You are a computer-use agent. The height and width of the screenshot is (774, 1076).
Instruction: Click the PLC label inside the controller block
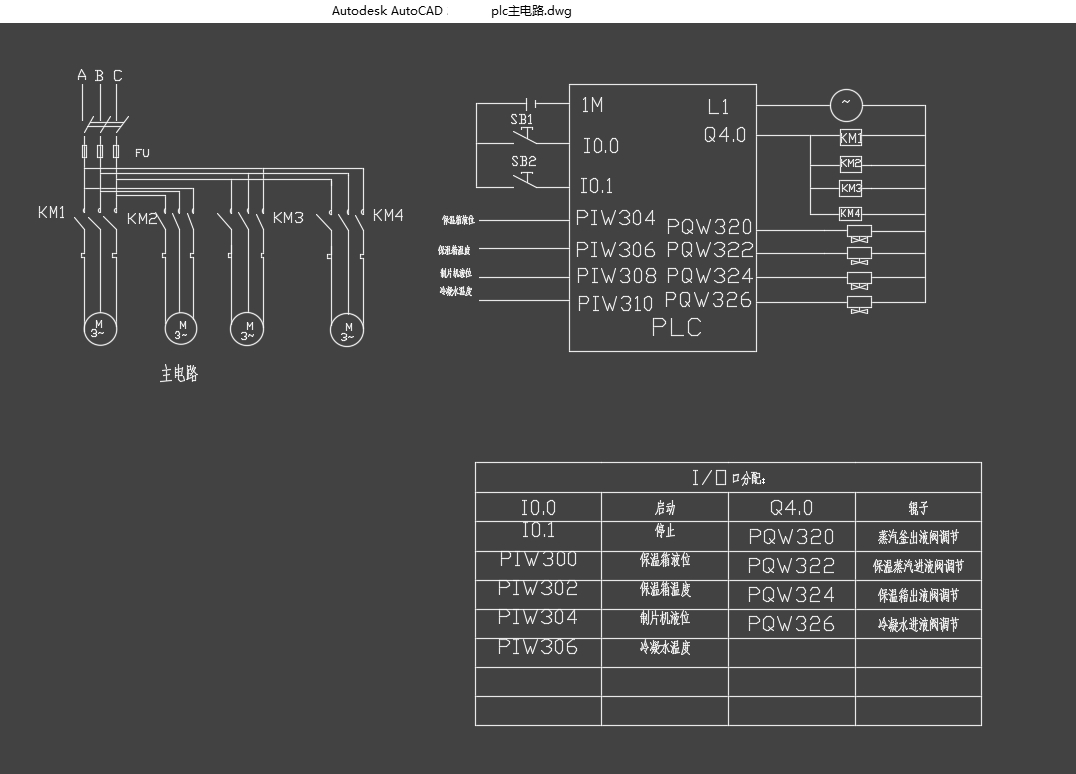tap(677, 328)
